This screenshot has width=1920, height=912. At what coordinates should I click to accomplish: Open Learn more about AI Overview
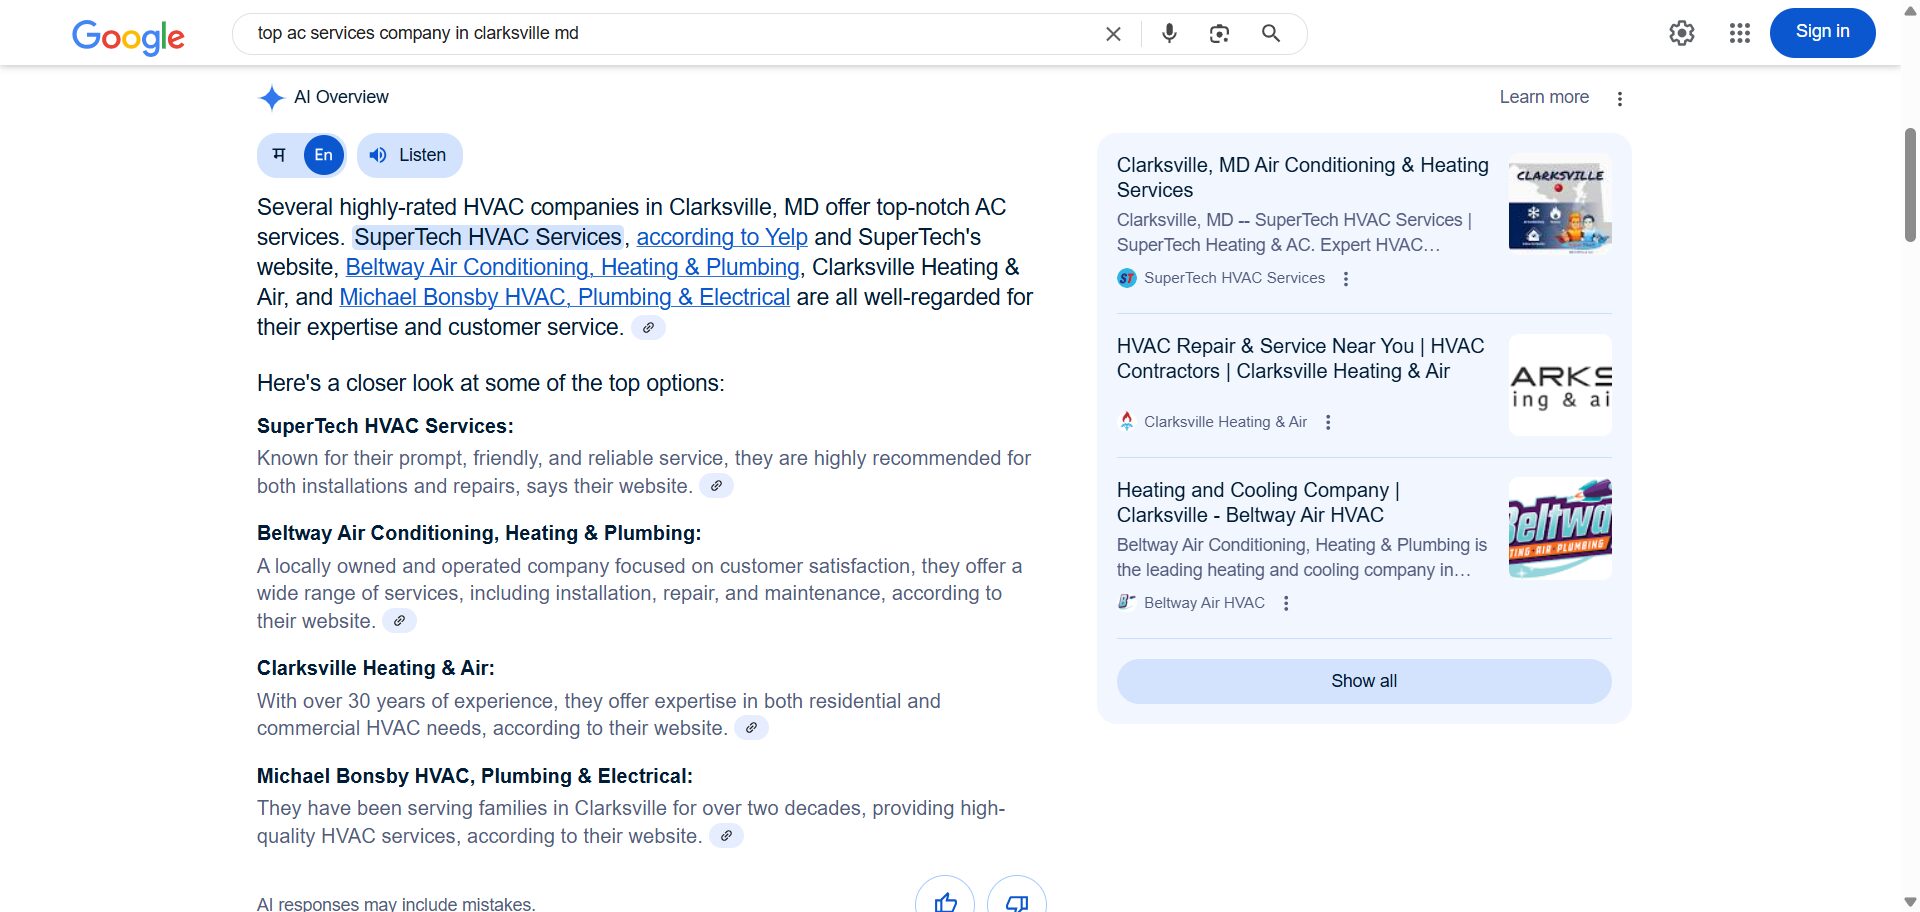(x=1544, y=97)
